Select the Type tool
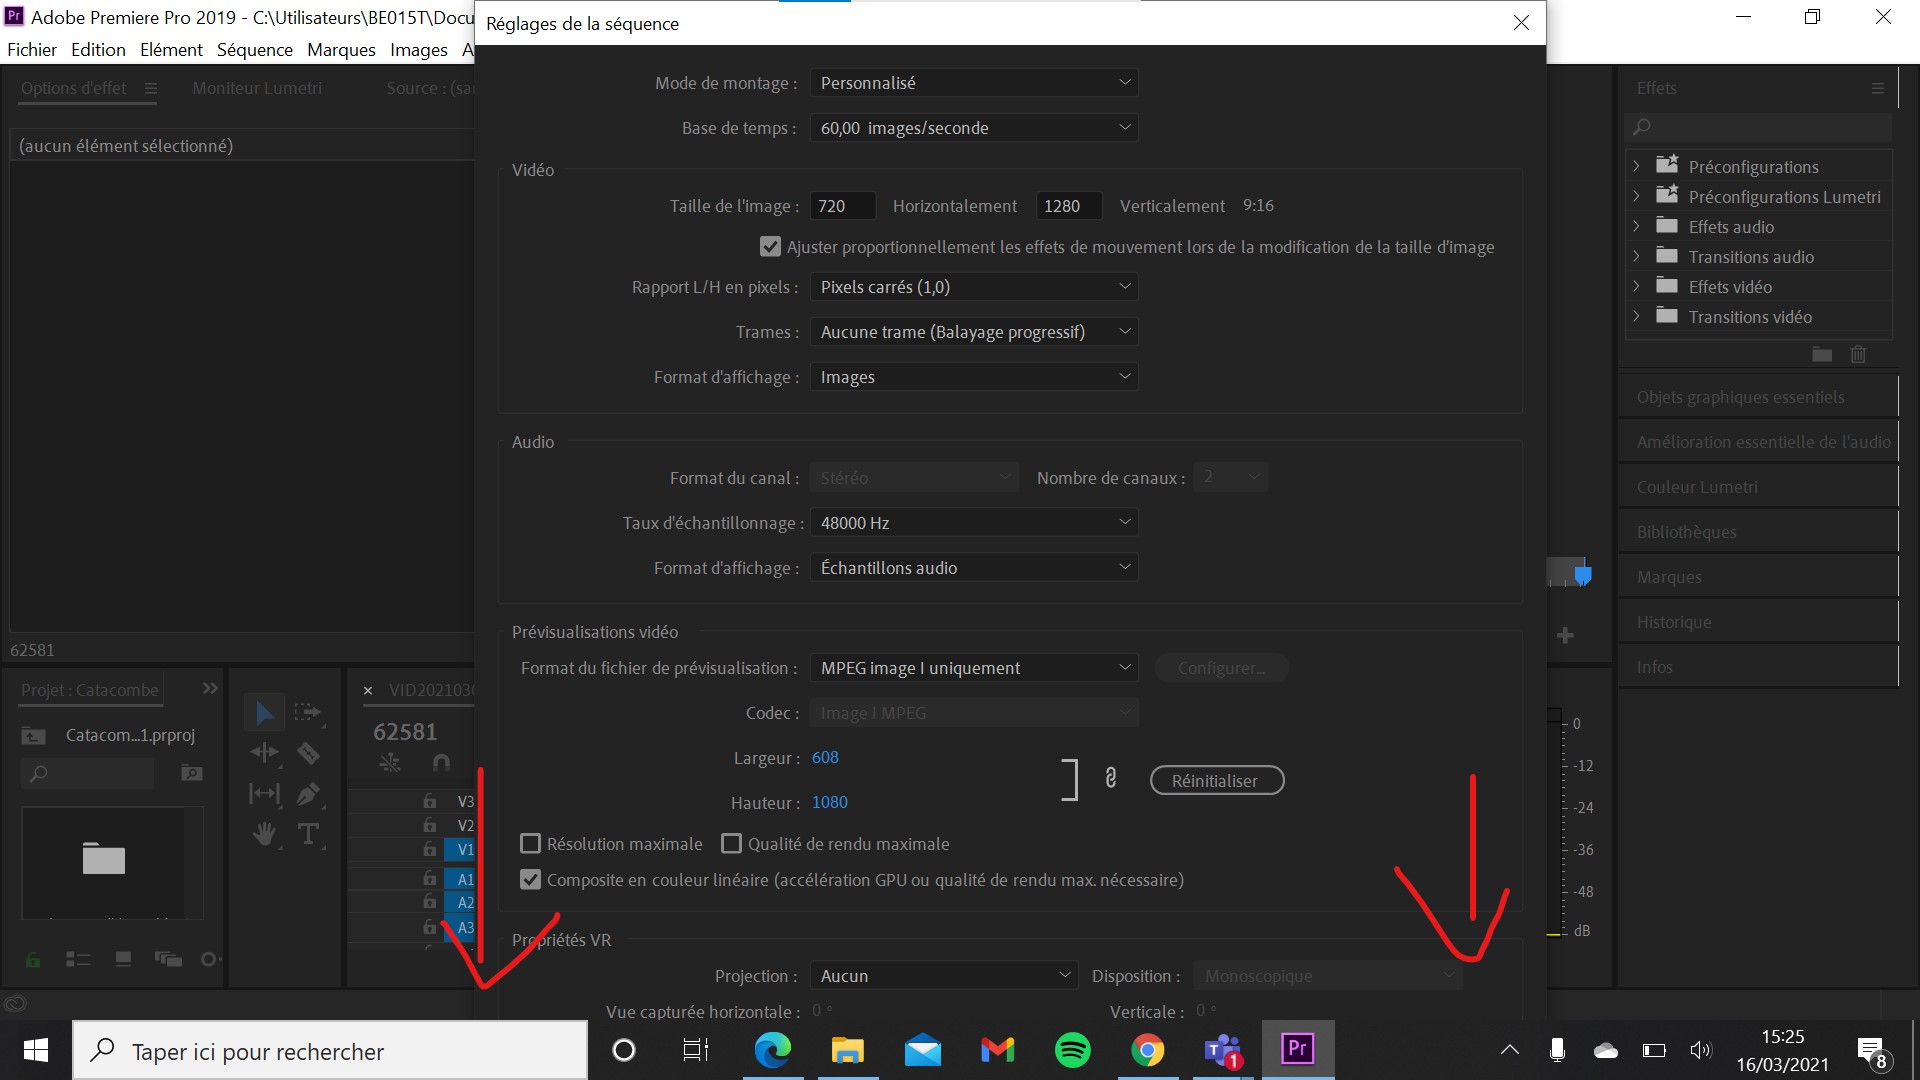The height and width of the screenshot is (1080, 1920). (x=309, y=833)
